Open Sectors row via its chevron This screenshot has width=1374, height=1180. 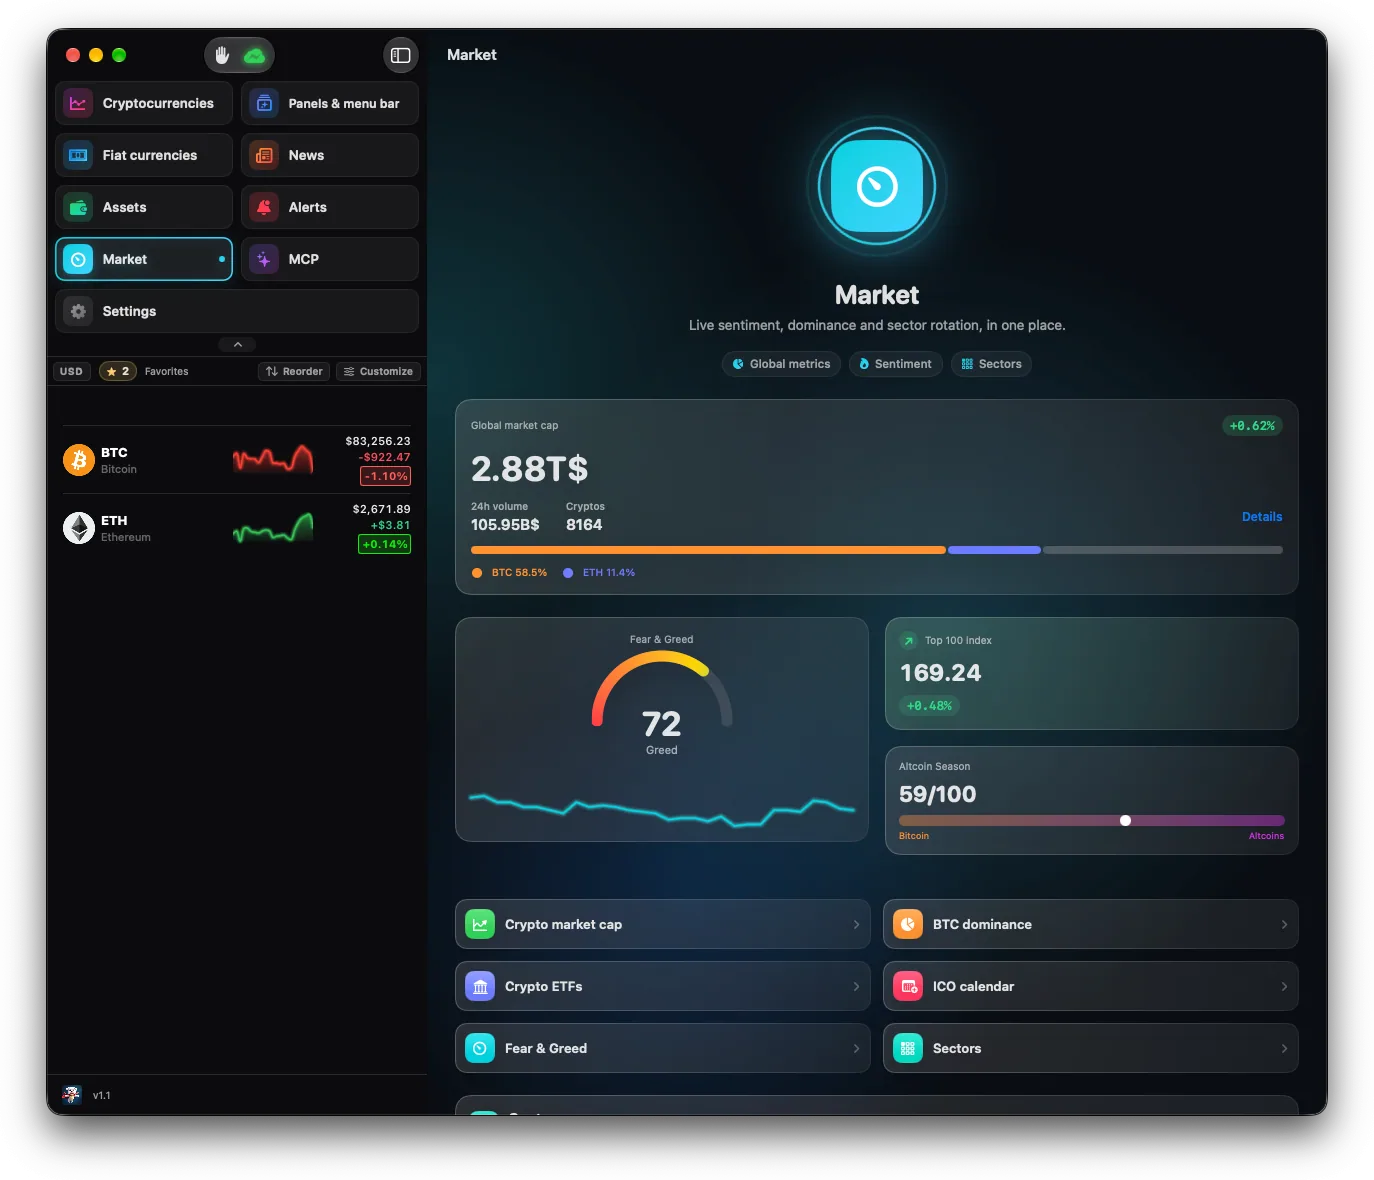1284,1048
